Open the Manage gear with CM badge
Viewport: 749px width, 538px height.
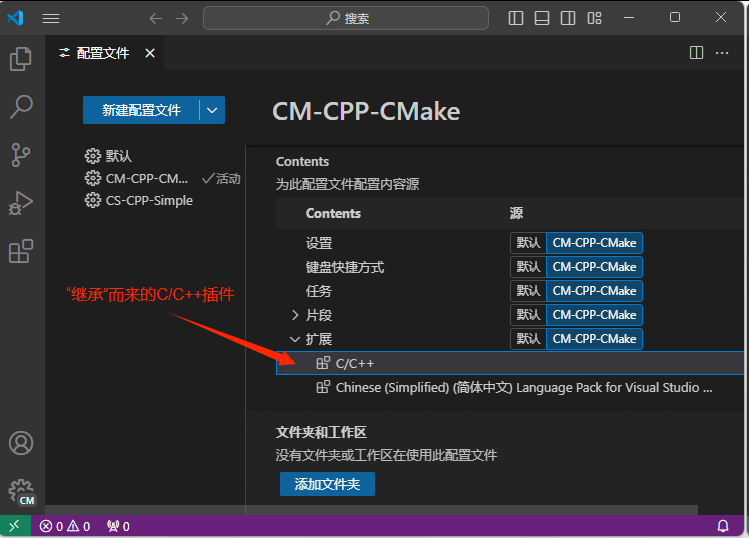(22, 492)
